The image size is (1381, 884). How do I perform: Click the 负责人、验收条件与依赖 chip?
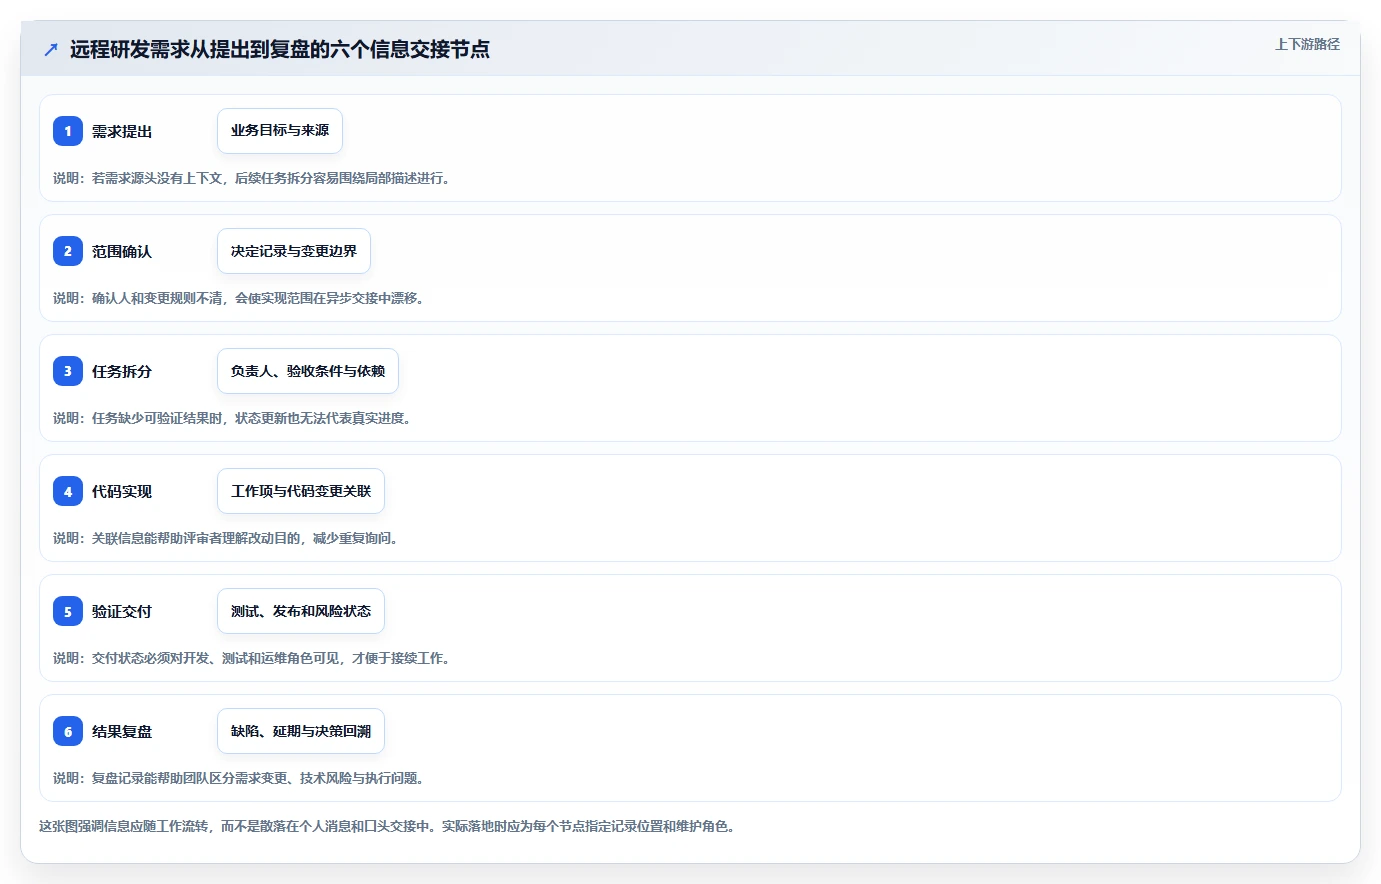[308, 371]
